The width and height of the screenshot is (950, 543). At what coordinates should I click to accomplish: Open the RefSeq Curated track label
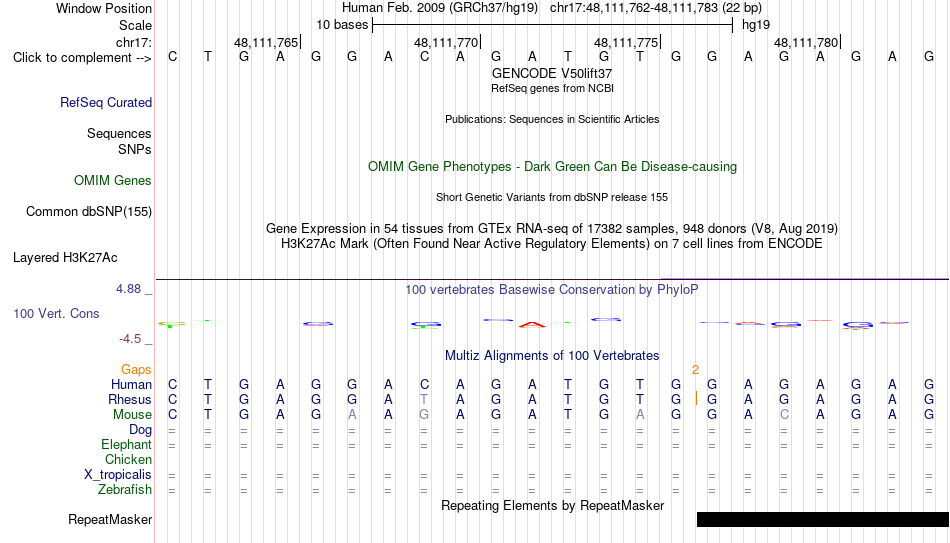(106, 102)
